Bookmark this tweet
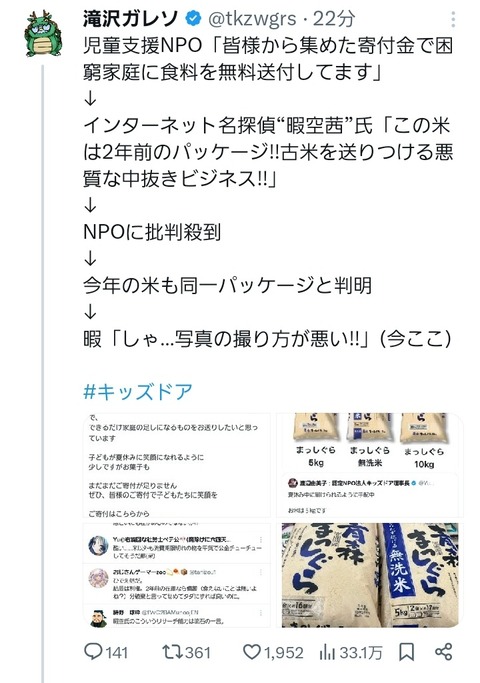 pos(406,652)
